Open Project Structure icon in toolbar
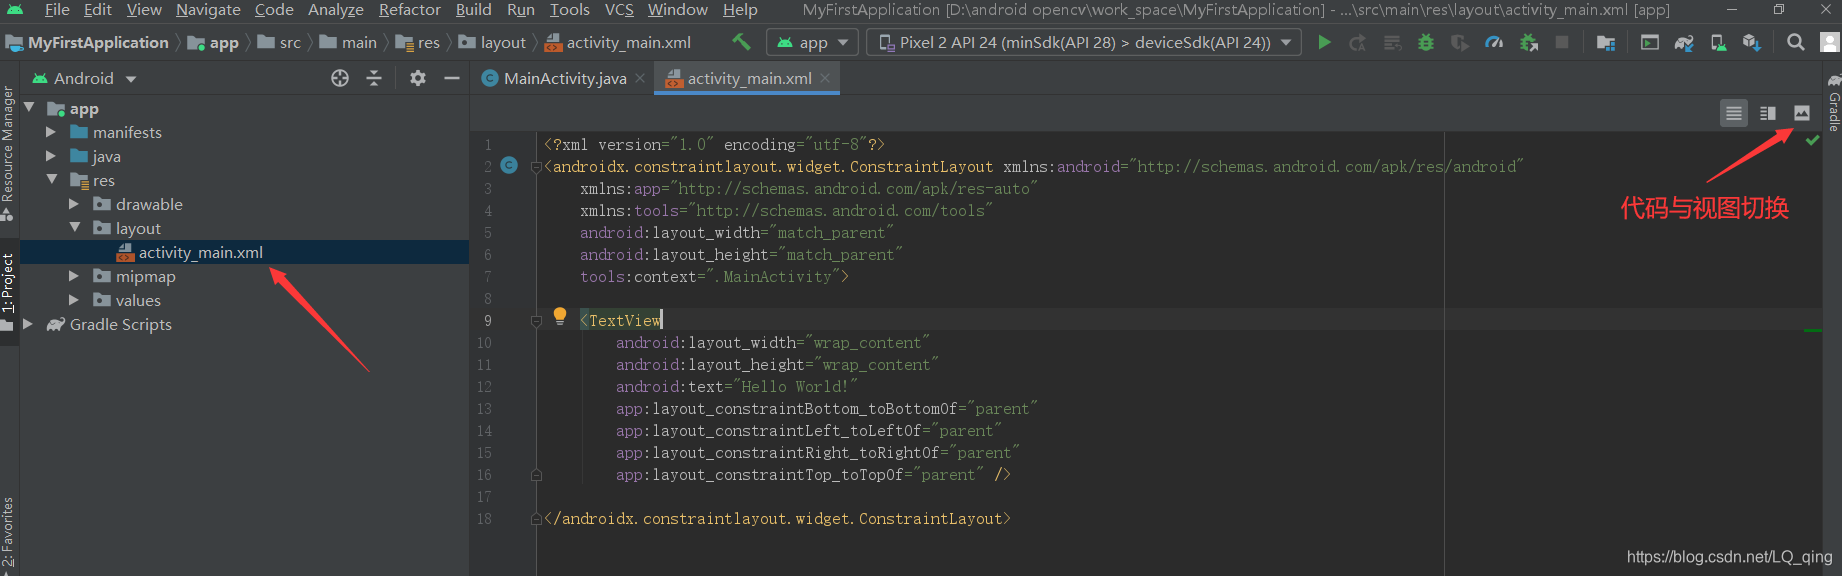Viewport: 1842px width, 576px height. point(1606,42)
